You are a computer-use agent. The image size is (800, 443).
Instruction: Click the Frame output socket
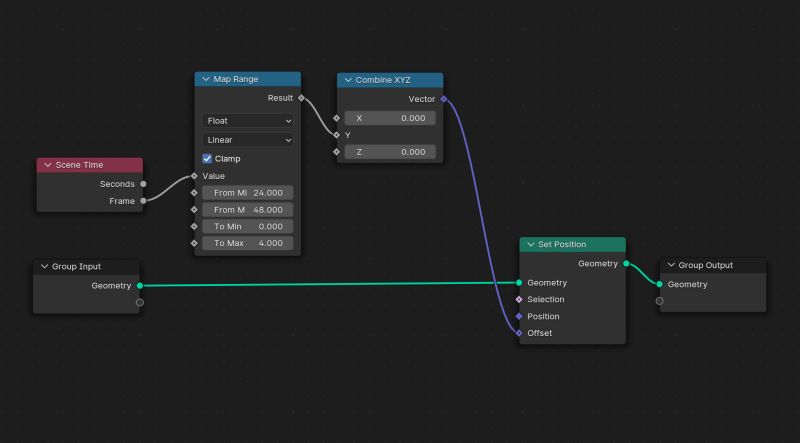pyautogui.click(x=143, y=201)
